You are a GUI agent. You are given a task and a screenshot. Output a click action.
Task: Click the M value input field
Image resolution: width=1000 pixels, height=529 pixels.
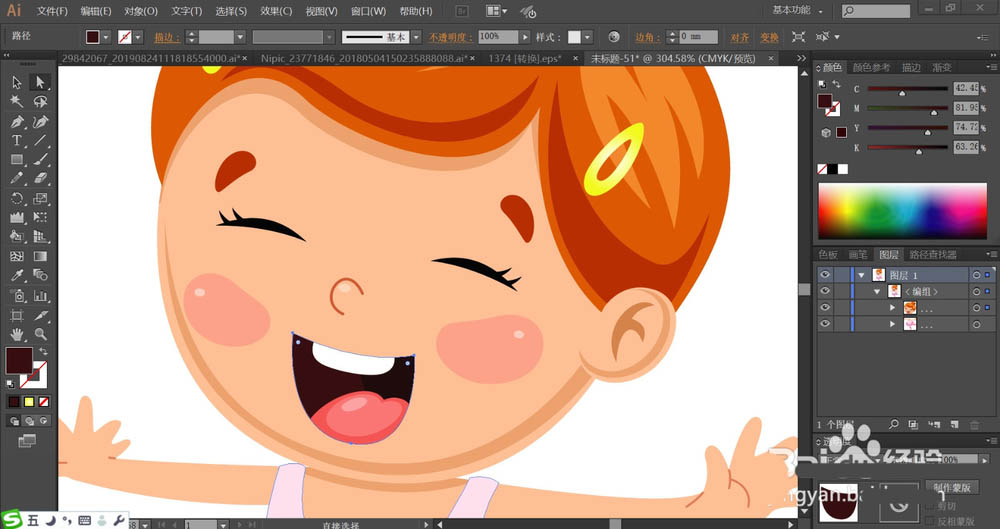966,108
